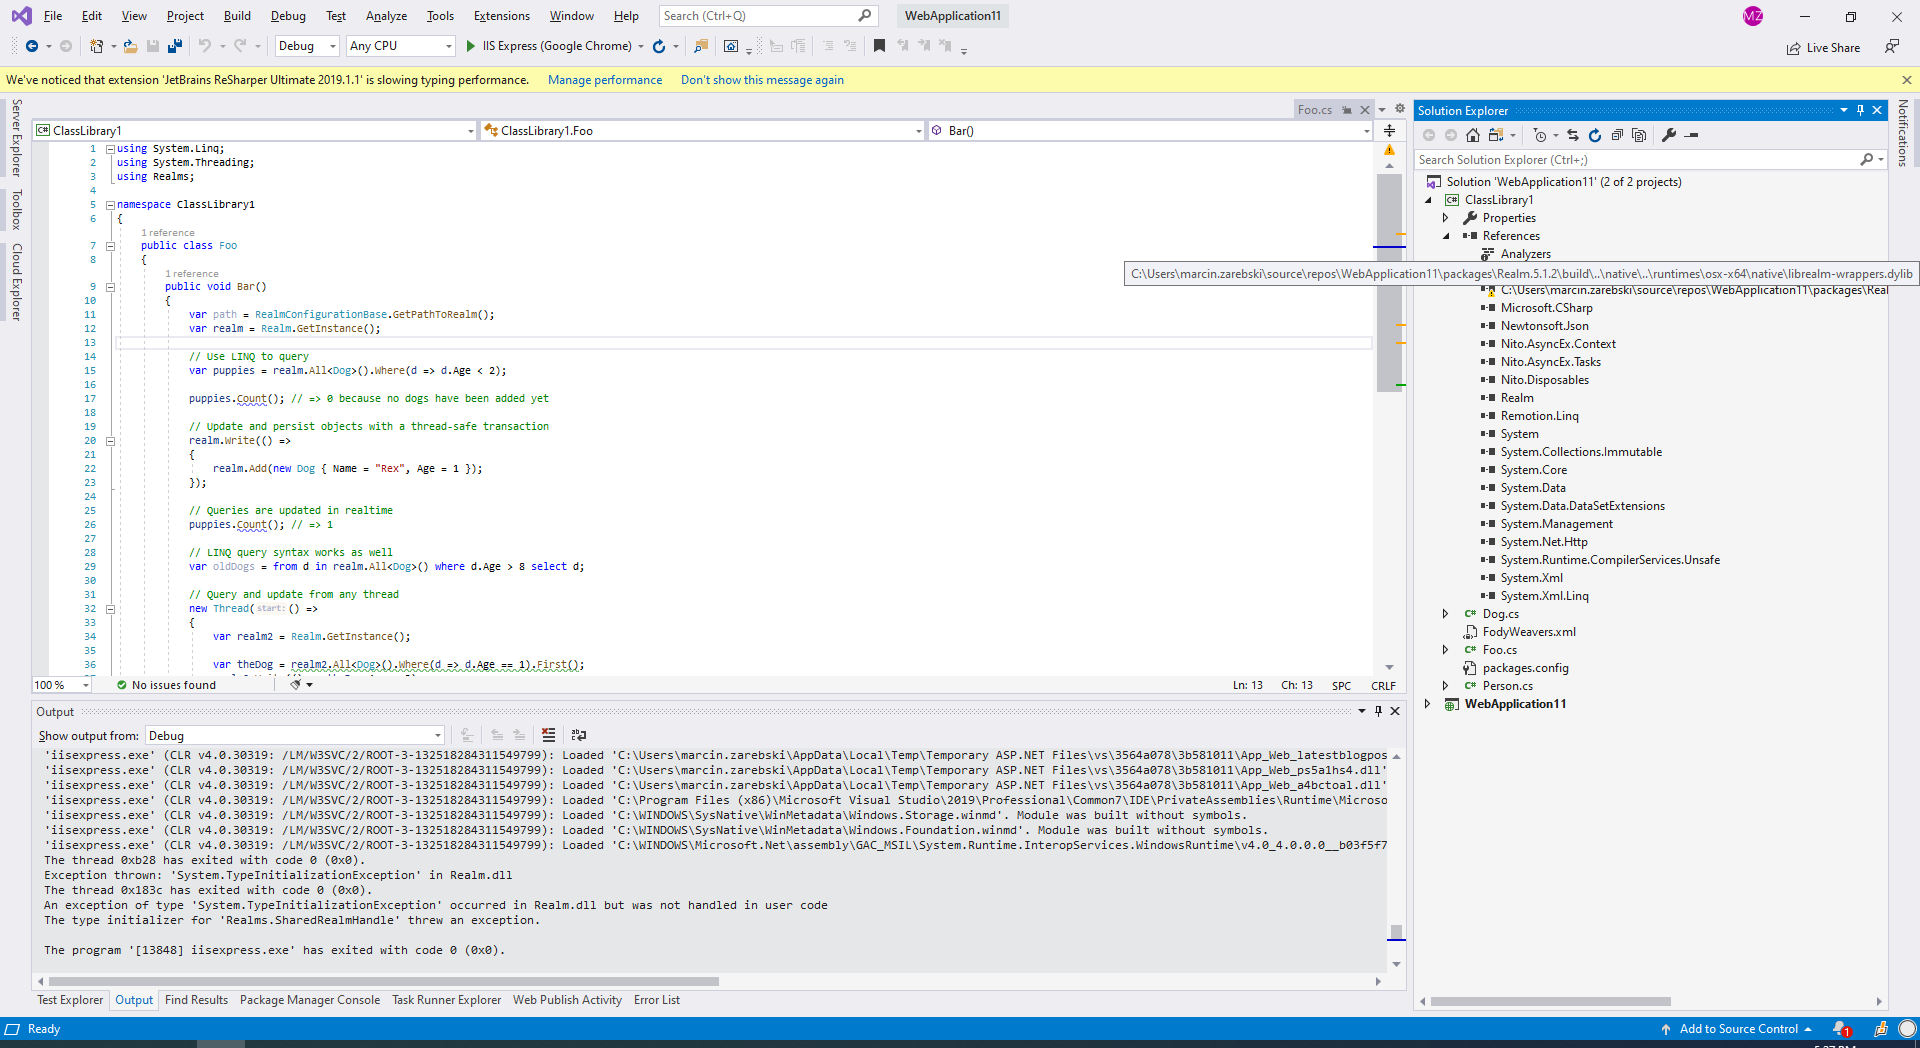Toggle a bookmark on the current line
Image resolution: width=1920 pixels, height=1048 pixels.
coord(879,46)
